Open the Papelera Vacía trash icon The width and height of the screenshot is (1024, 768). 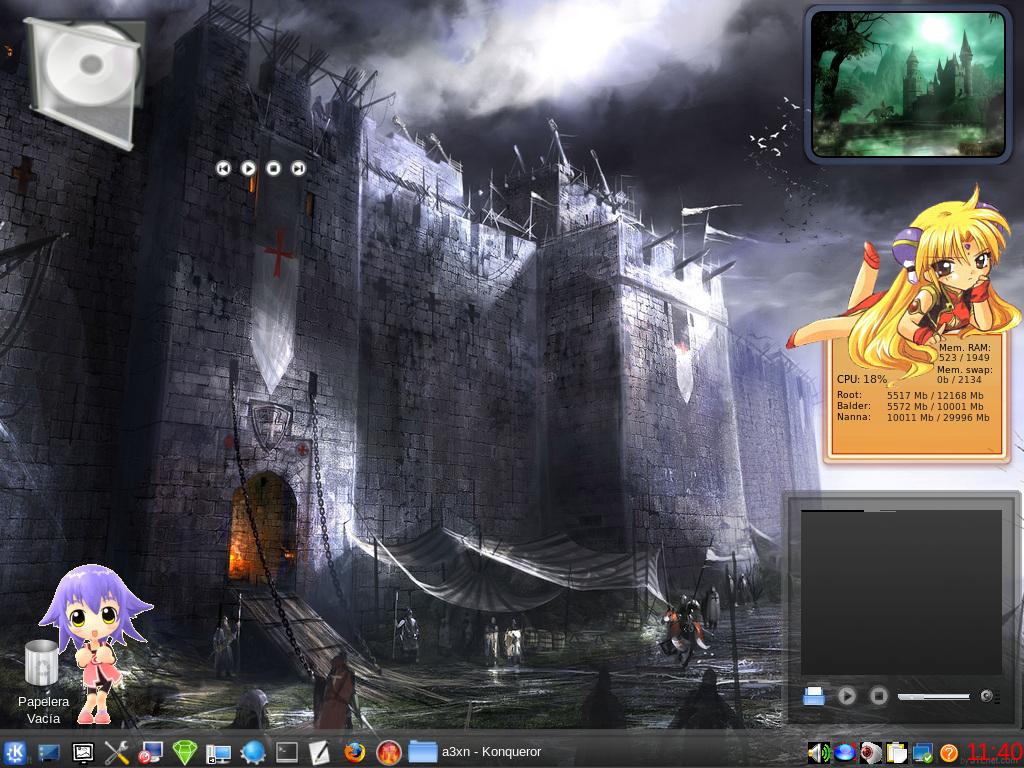tap(42, 681)
